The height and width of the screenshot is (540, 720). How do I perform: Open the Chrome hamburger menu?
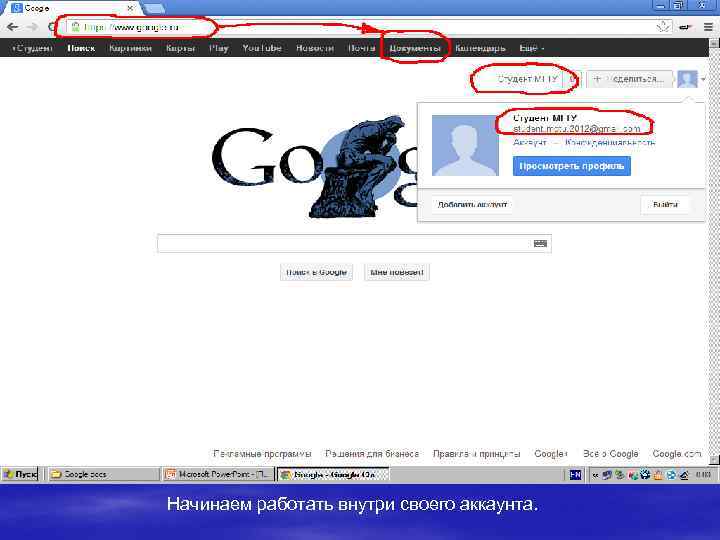708,27
